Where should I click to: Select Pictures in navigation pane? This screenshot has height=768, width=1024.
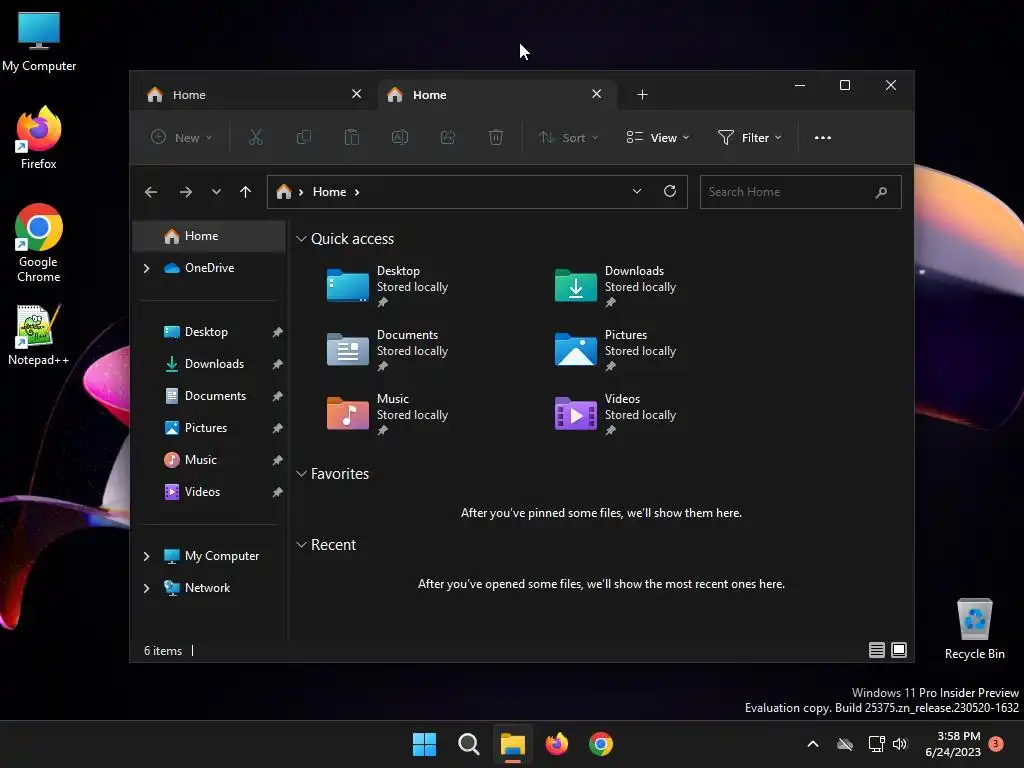[209, 428]
